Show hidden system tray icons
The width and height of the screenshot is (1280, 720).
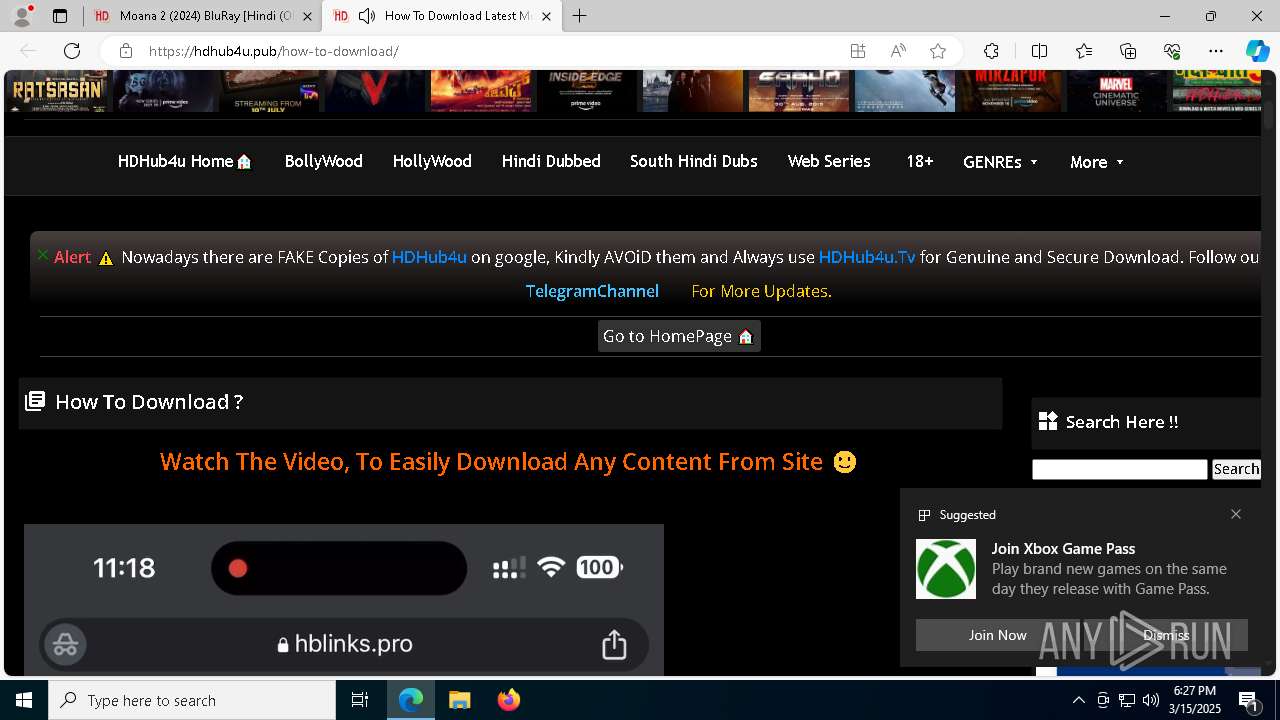[1078, 700]
